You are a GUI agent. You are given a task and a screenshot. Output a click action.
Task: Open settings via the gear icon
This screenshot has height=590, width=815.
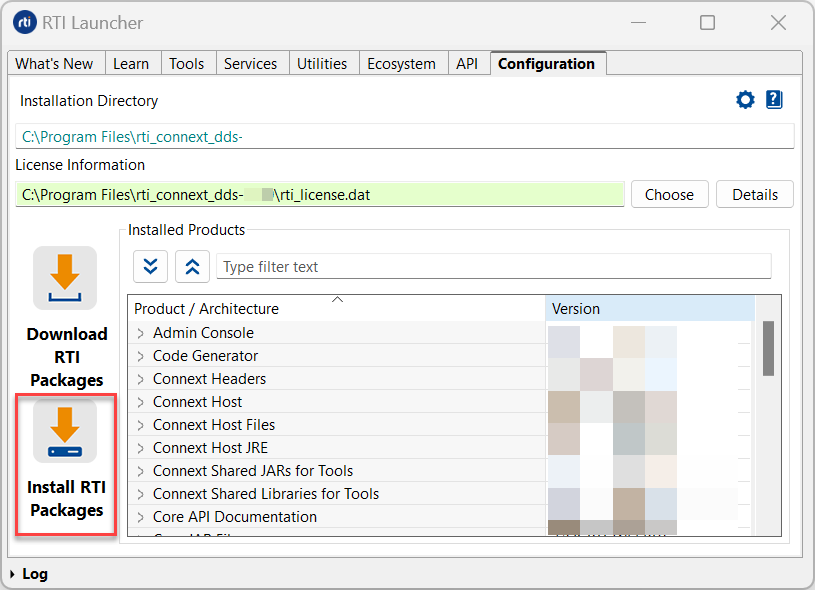pos(745,100)
